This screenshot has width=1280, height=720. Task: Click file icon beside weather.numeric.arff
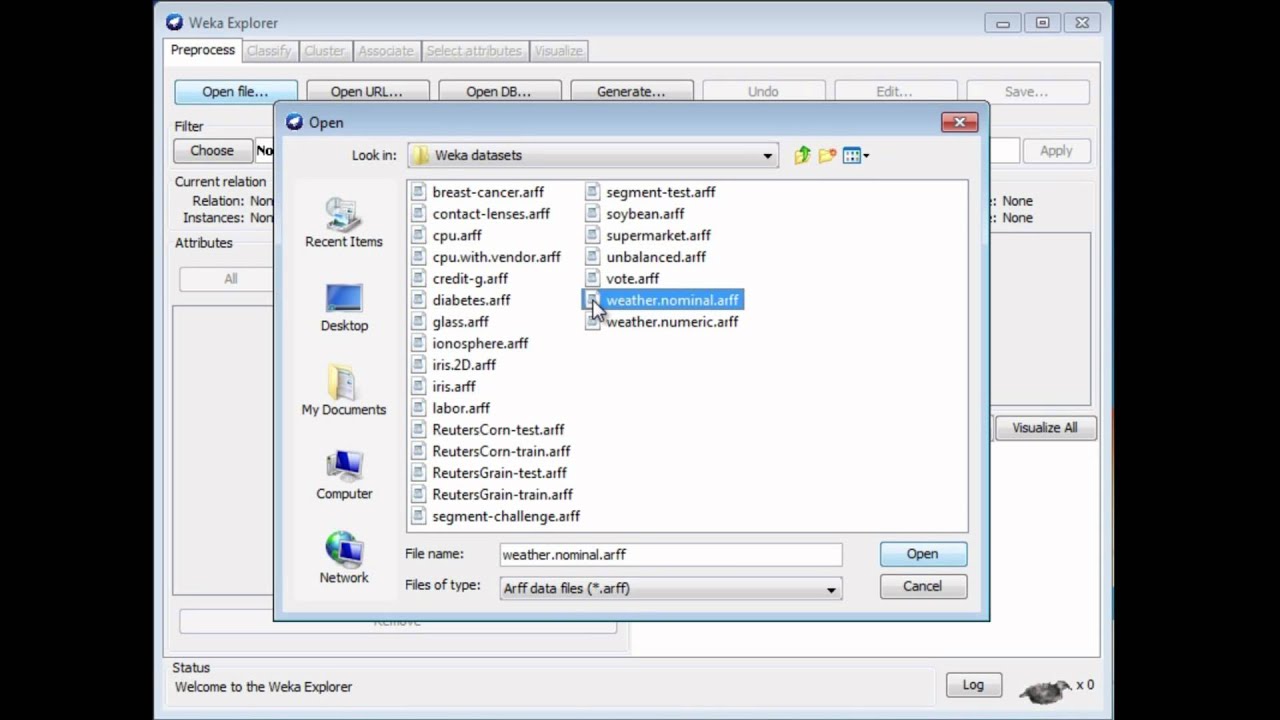tap(593, 321)
